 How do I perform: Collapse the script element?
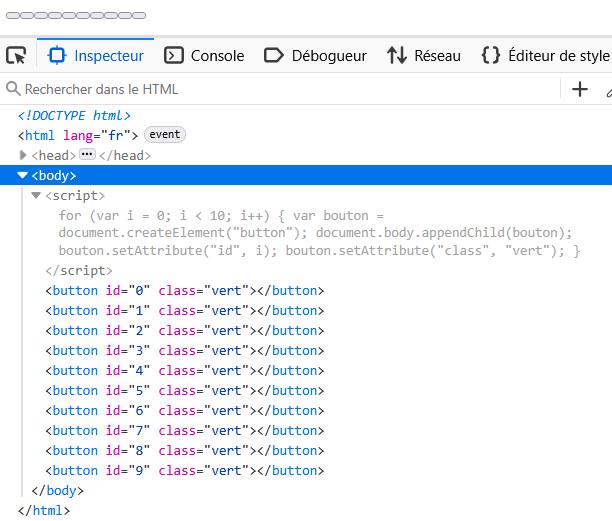pos(36,195)
